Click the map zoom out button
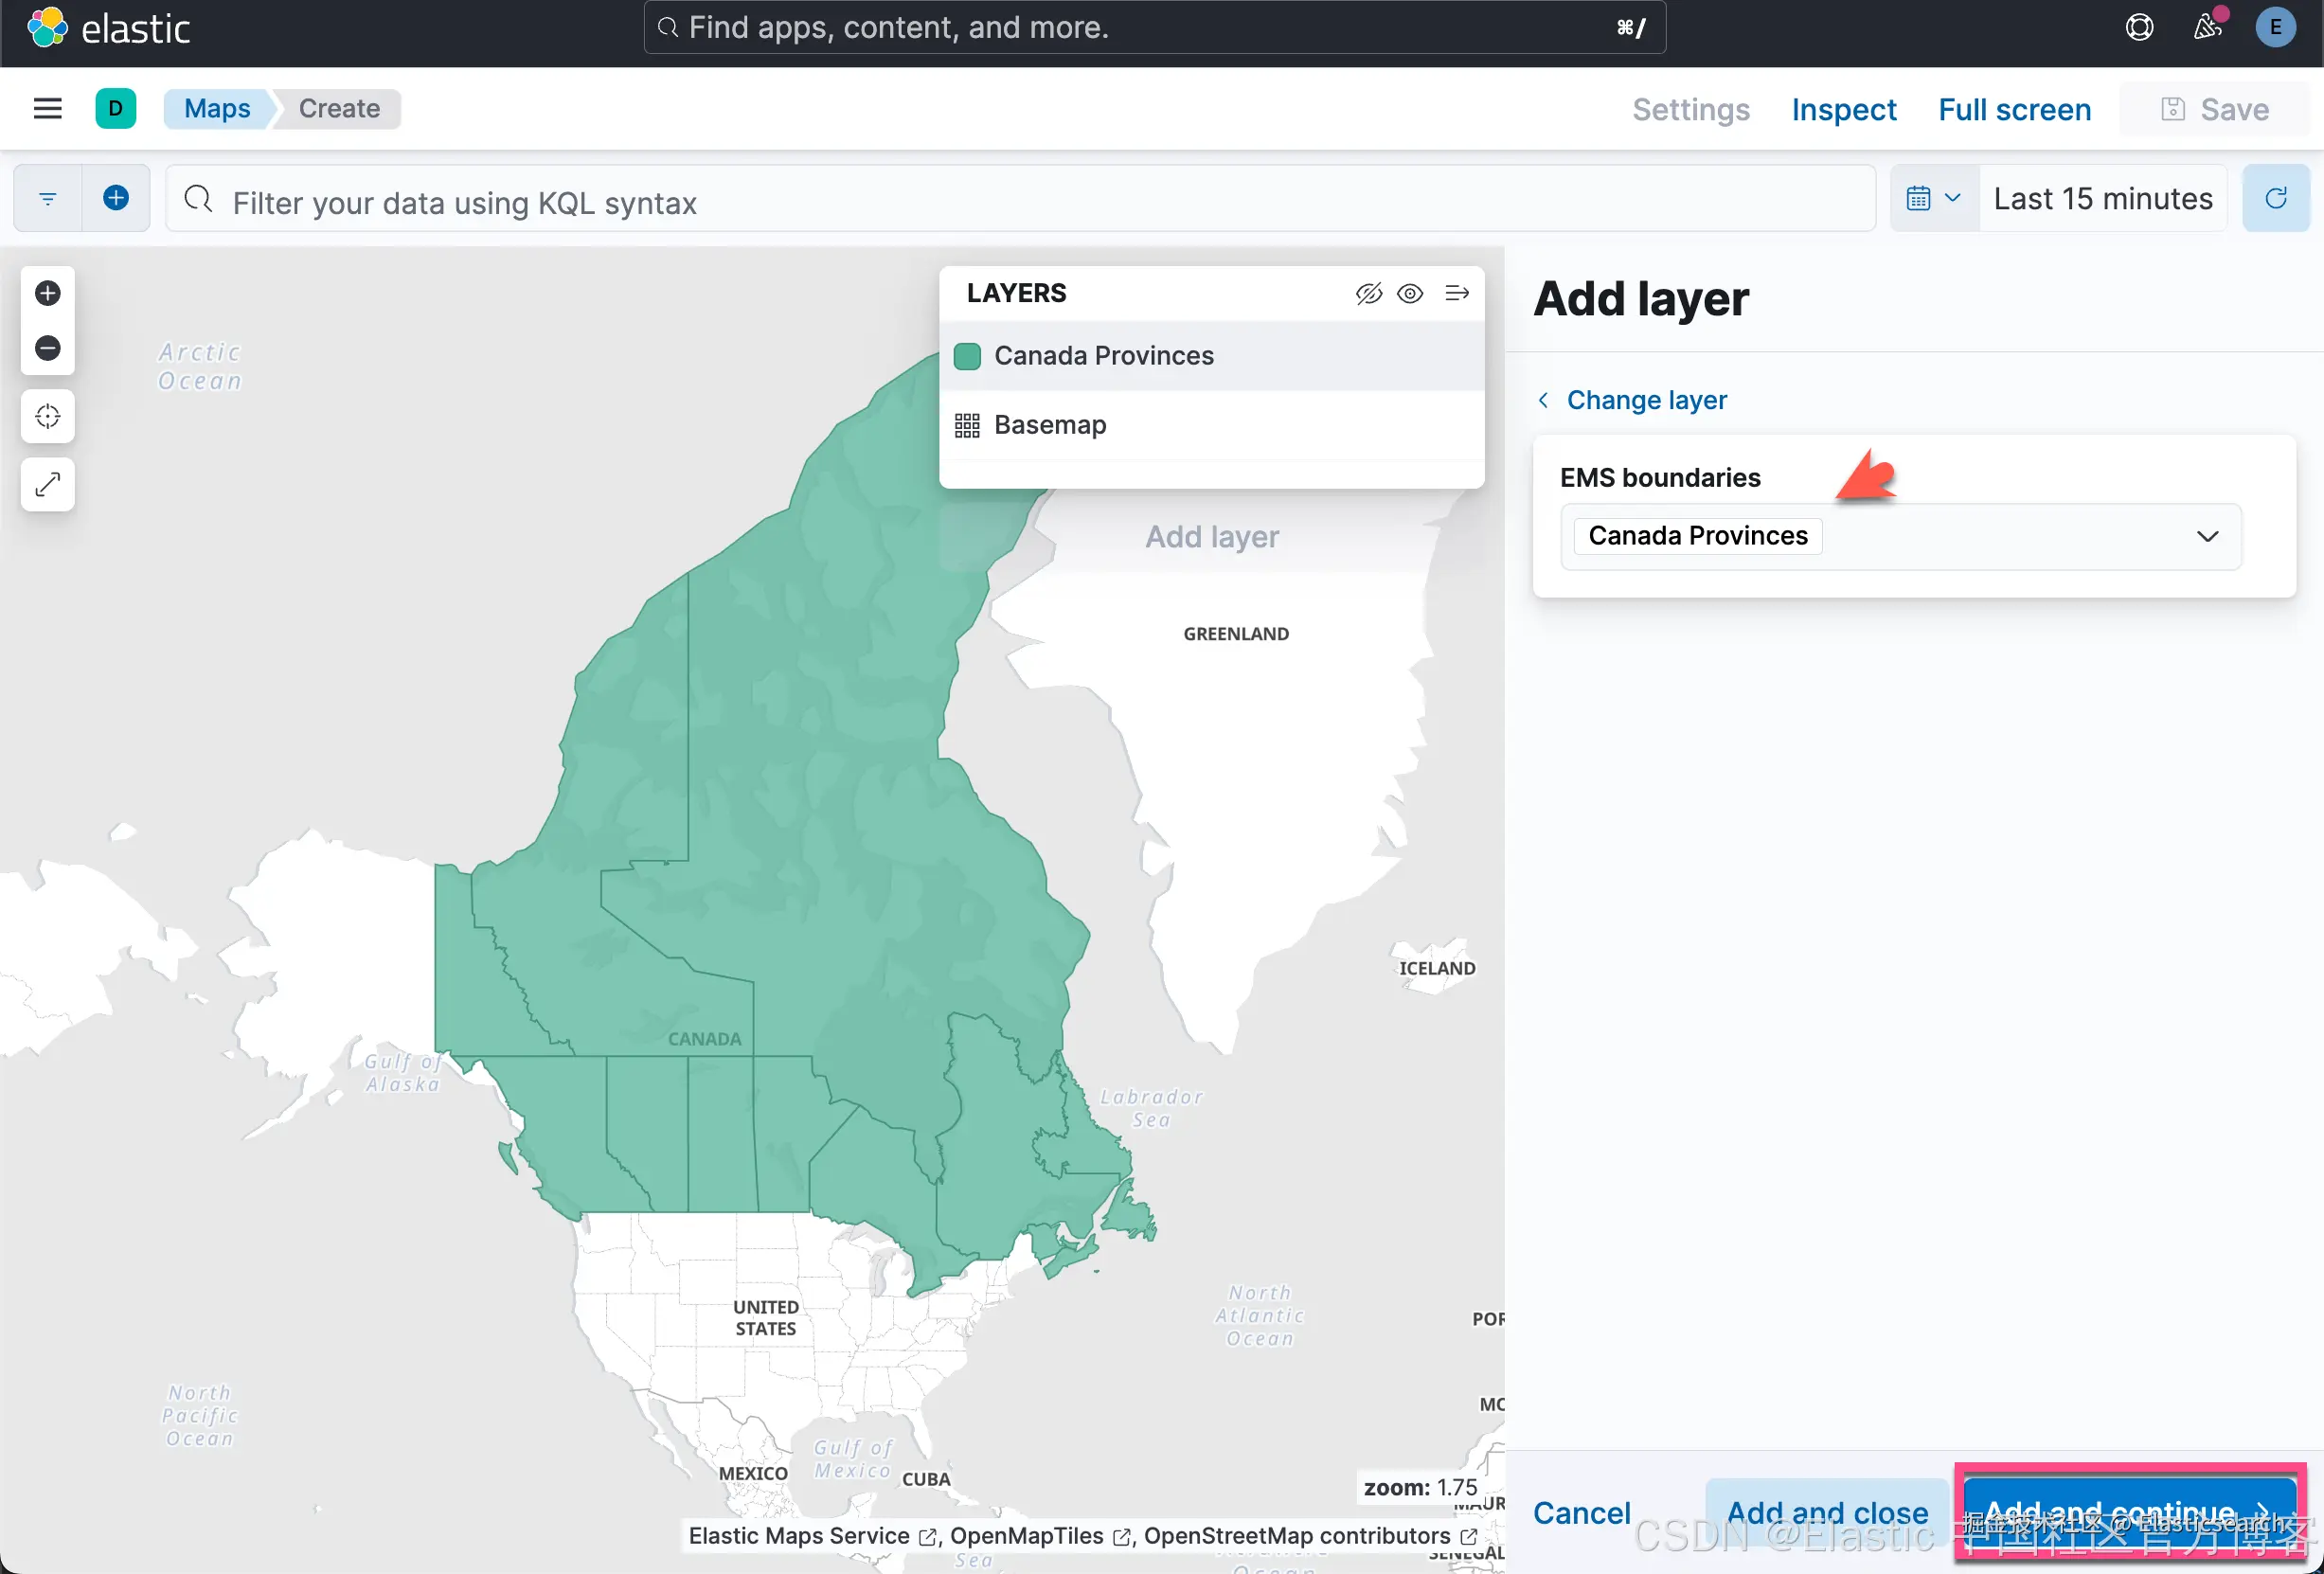Image resolution: width=2324 pixels, height=1574 pixels. pyautogui.click(x=47, y=348)
